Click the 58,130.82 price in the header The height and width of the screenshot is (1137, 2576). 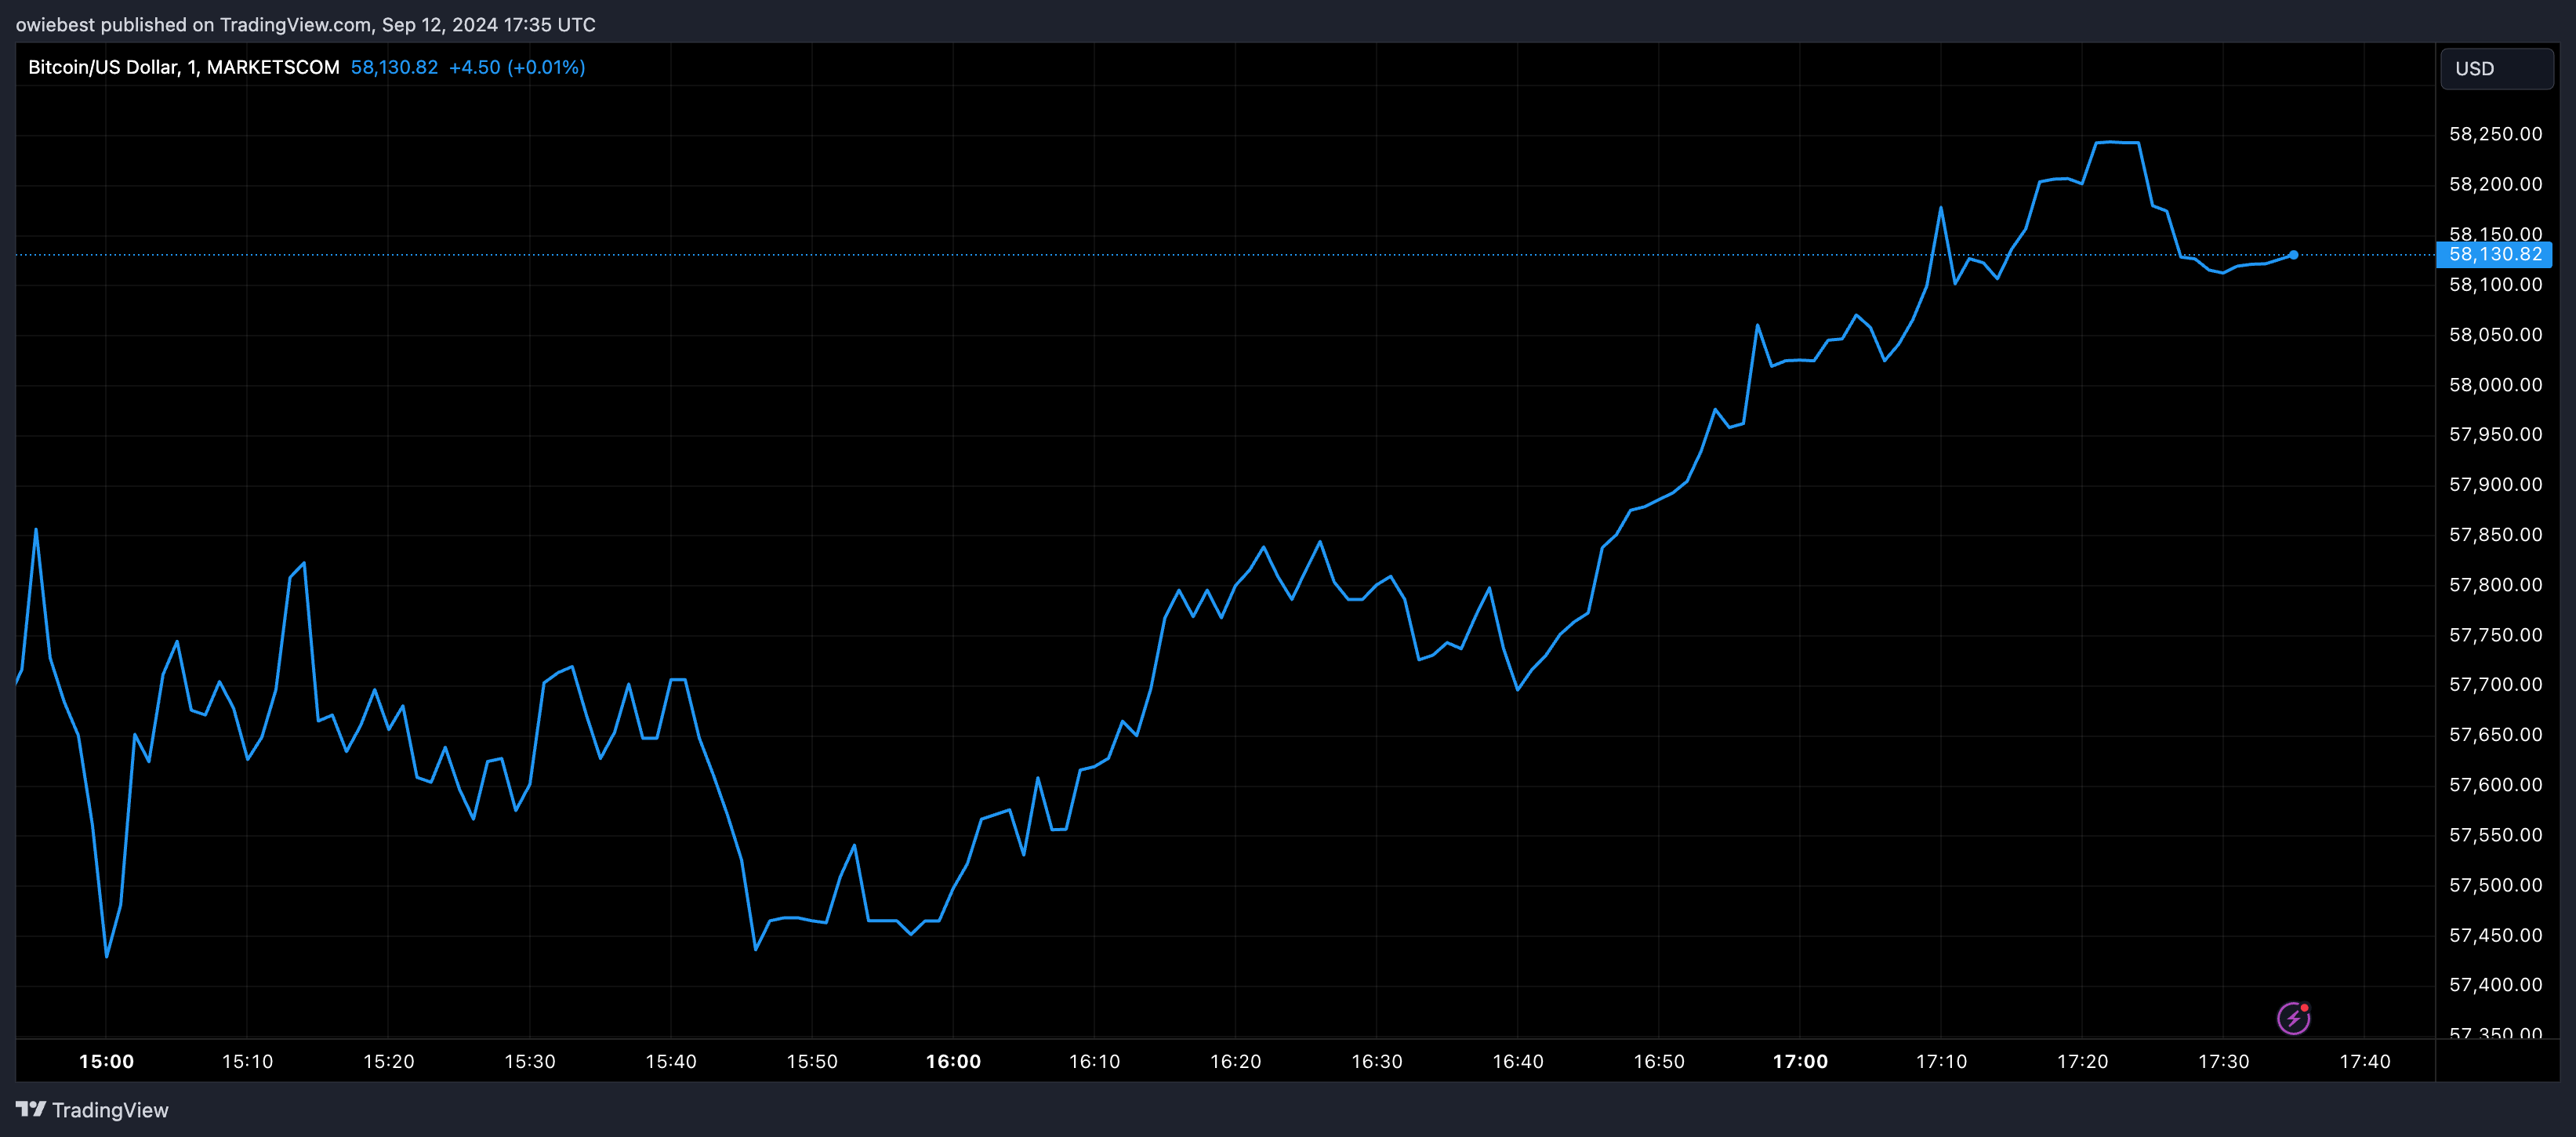pyautogui.click(x=394, y=67)
